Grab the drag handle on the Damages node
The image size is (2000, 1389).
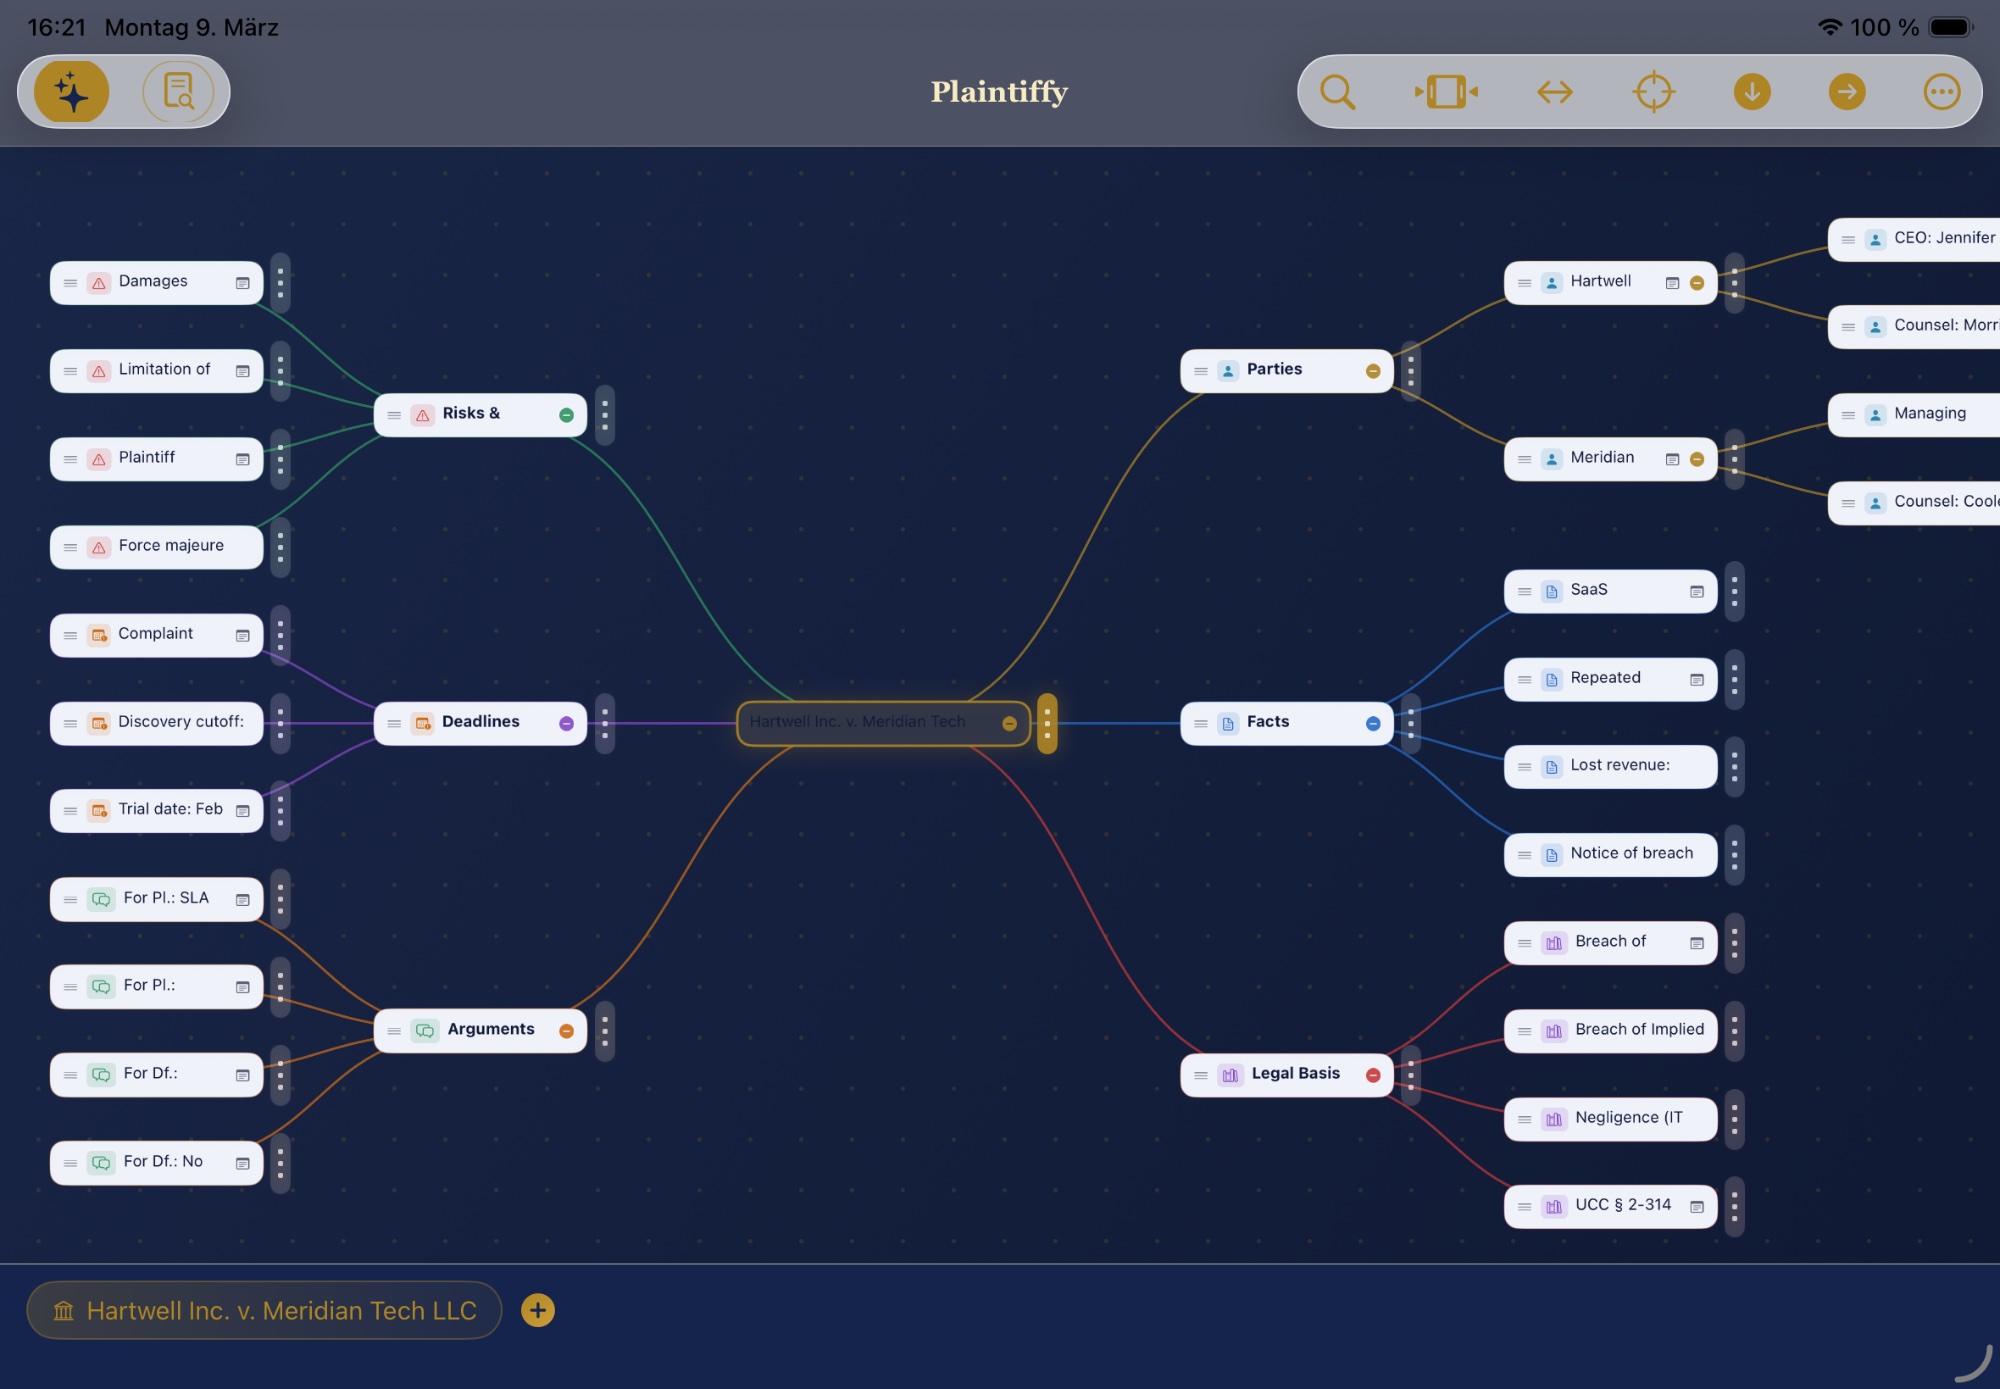tap(70, 282)
